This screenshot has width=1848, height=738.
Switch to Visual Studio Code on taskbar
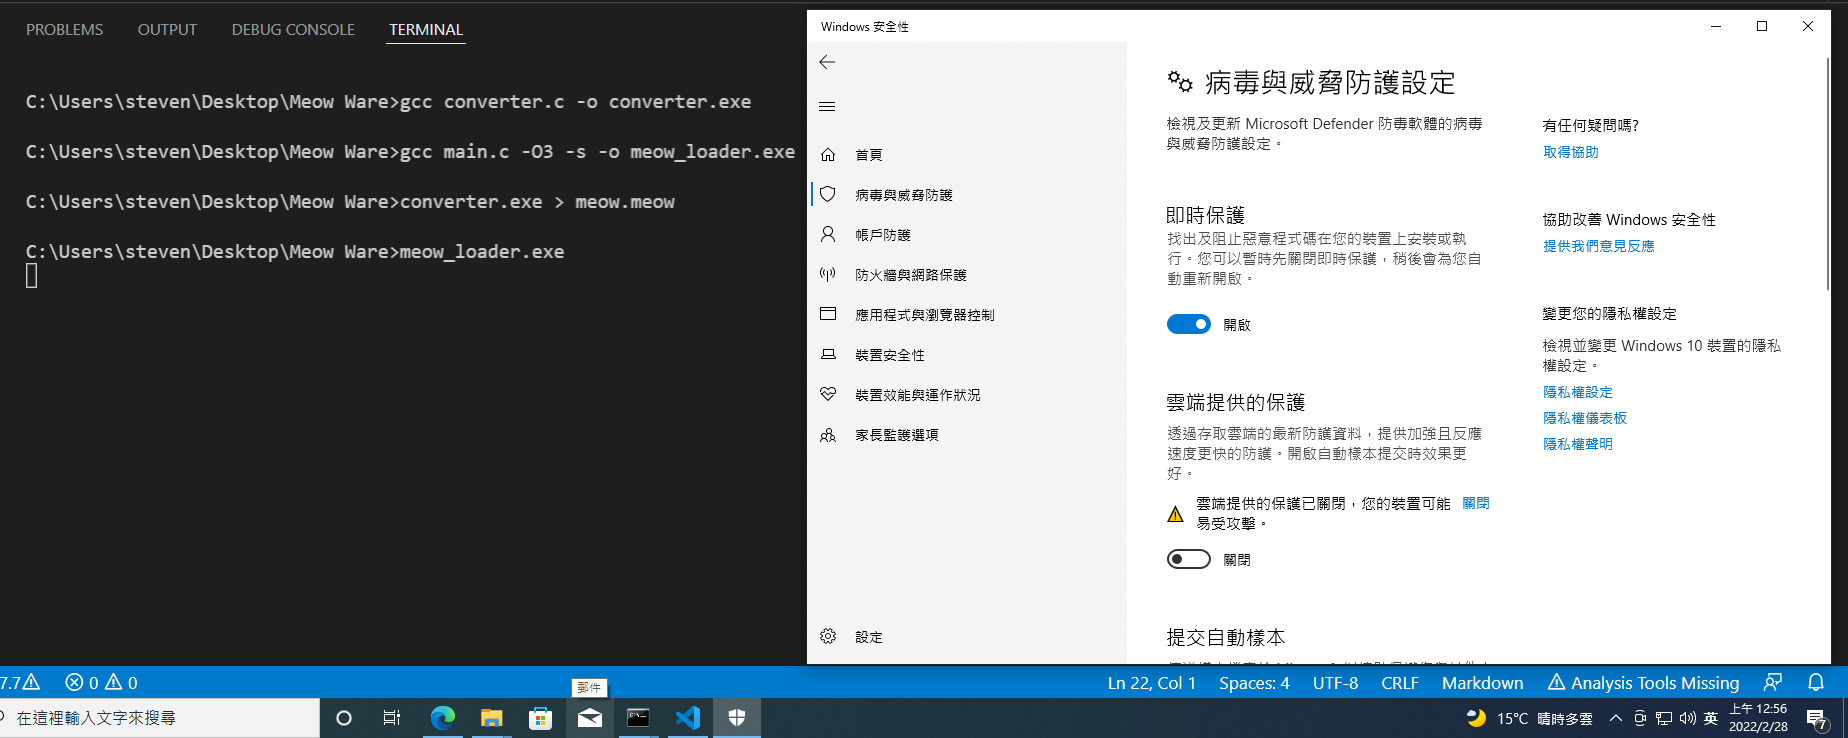click(x=687, y=718)
